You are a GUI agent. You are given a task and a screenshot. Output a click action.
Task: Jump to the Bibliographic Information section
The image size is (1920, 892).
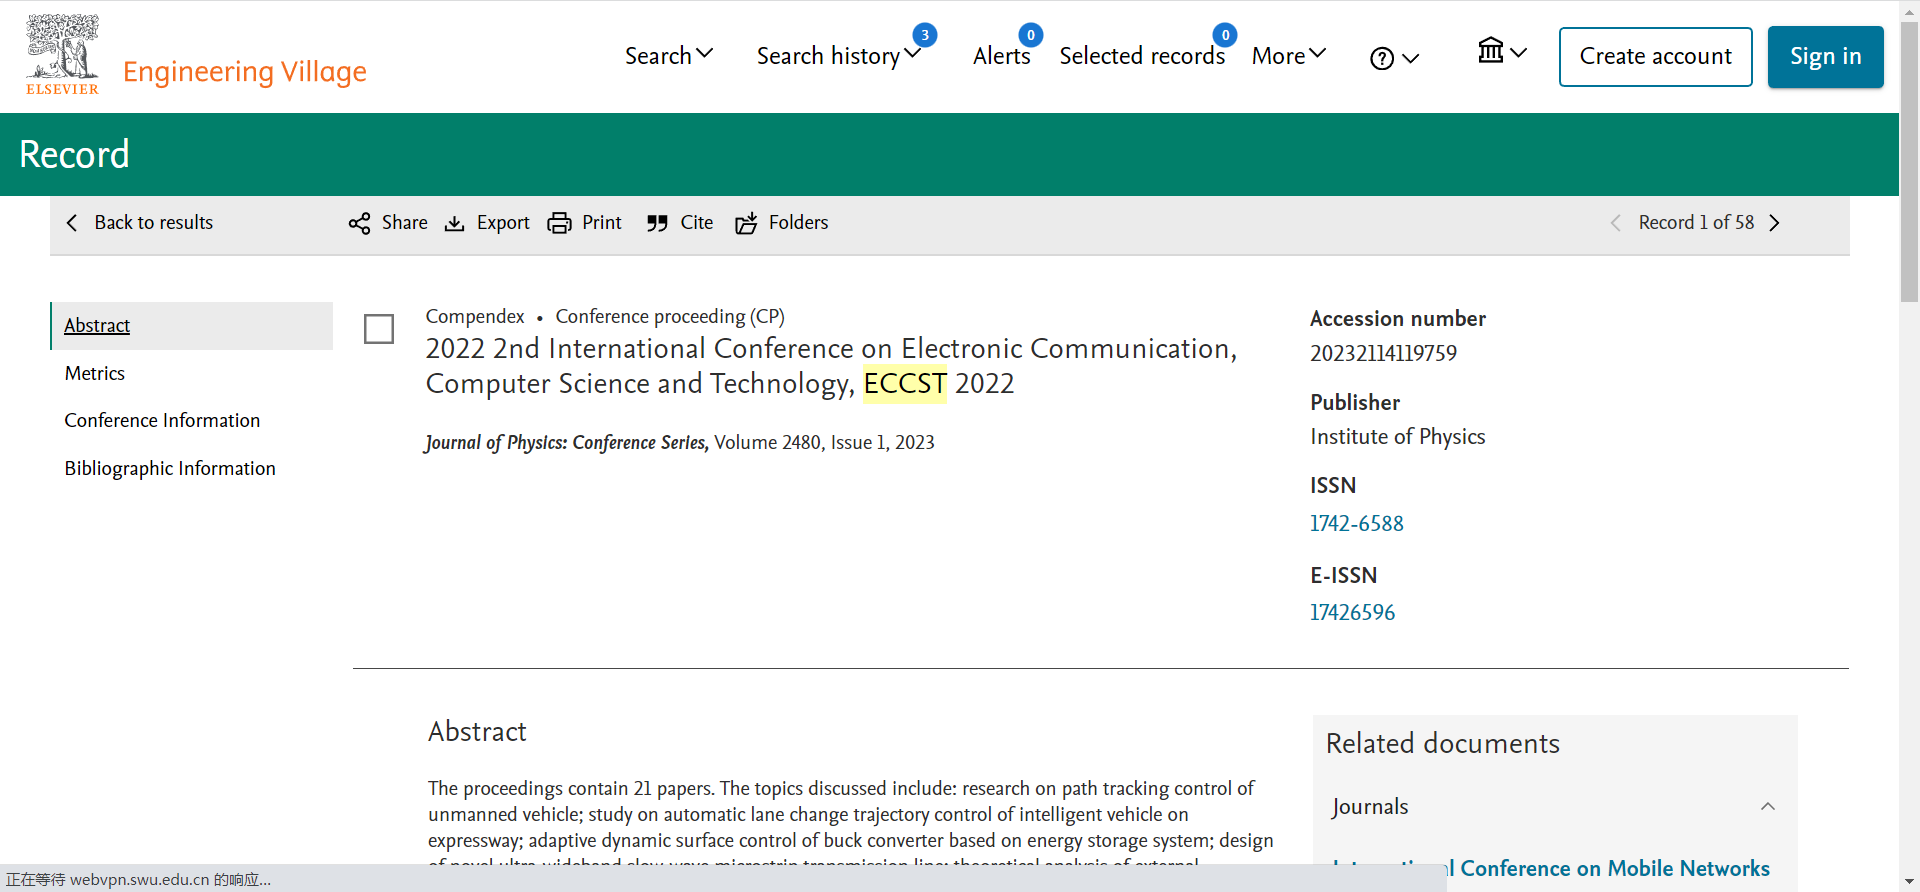pos(170,469)
